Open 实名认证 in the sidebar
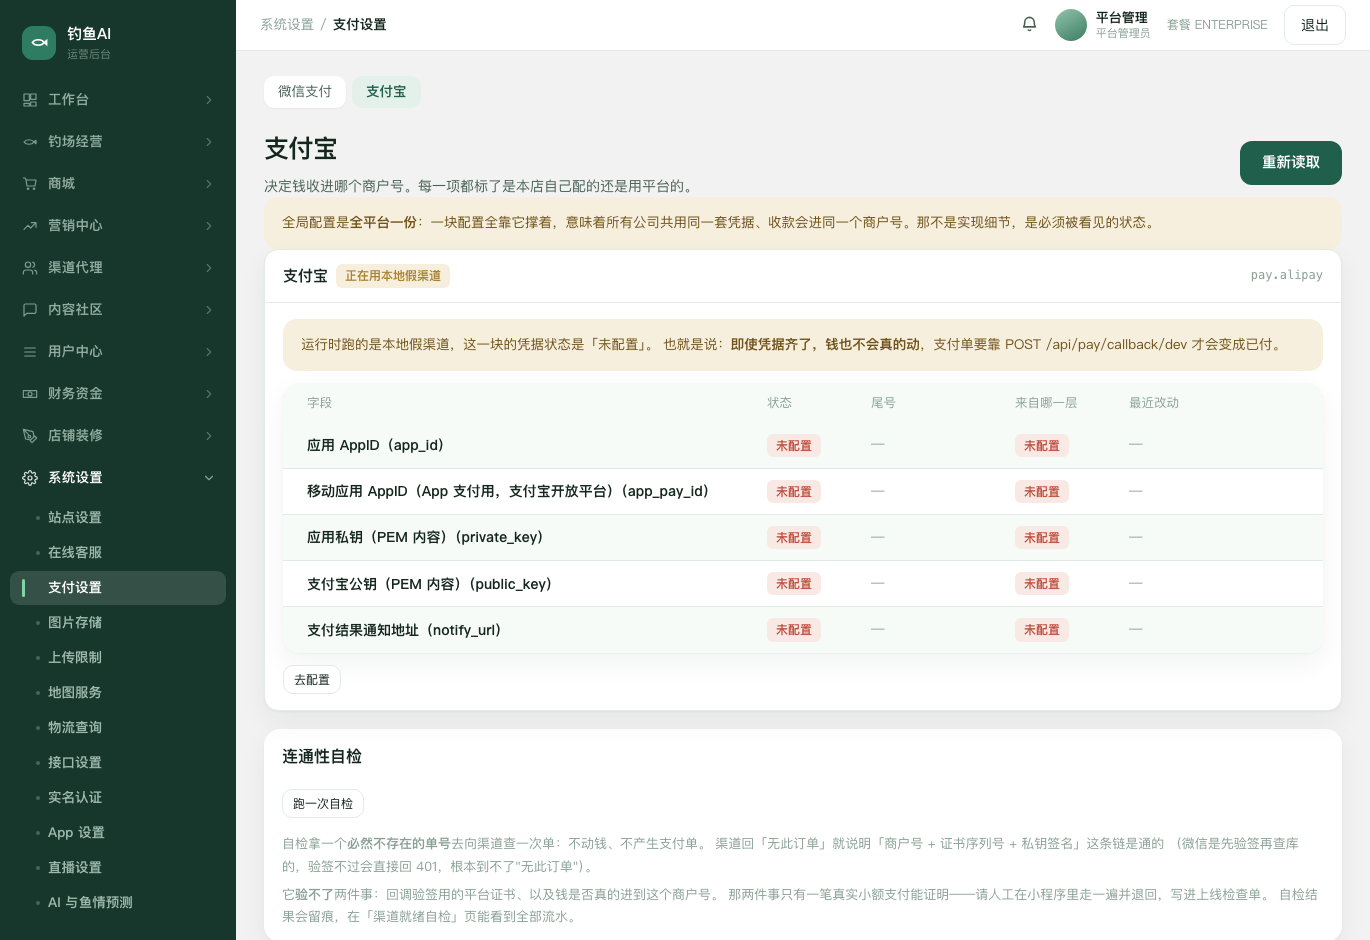This screenshot has height=940, width=1370. (x=118, y=798)
